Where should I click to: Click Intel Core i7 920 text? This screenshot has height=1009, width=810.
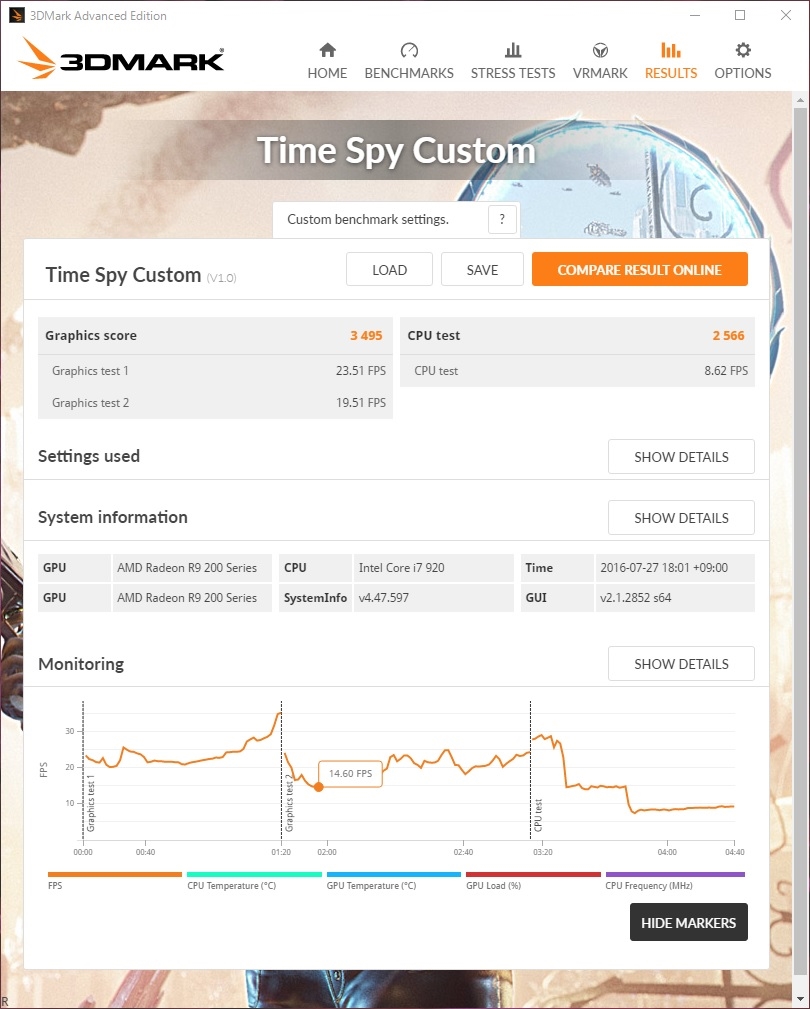point(401,568)
